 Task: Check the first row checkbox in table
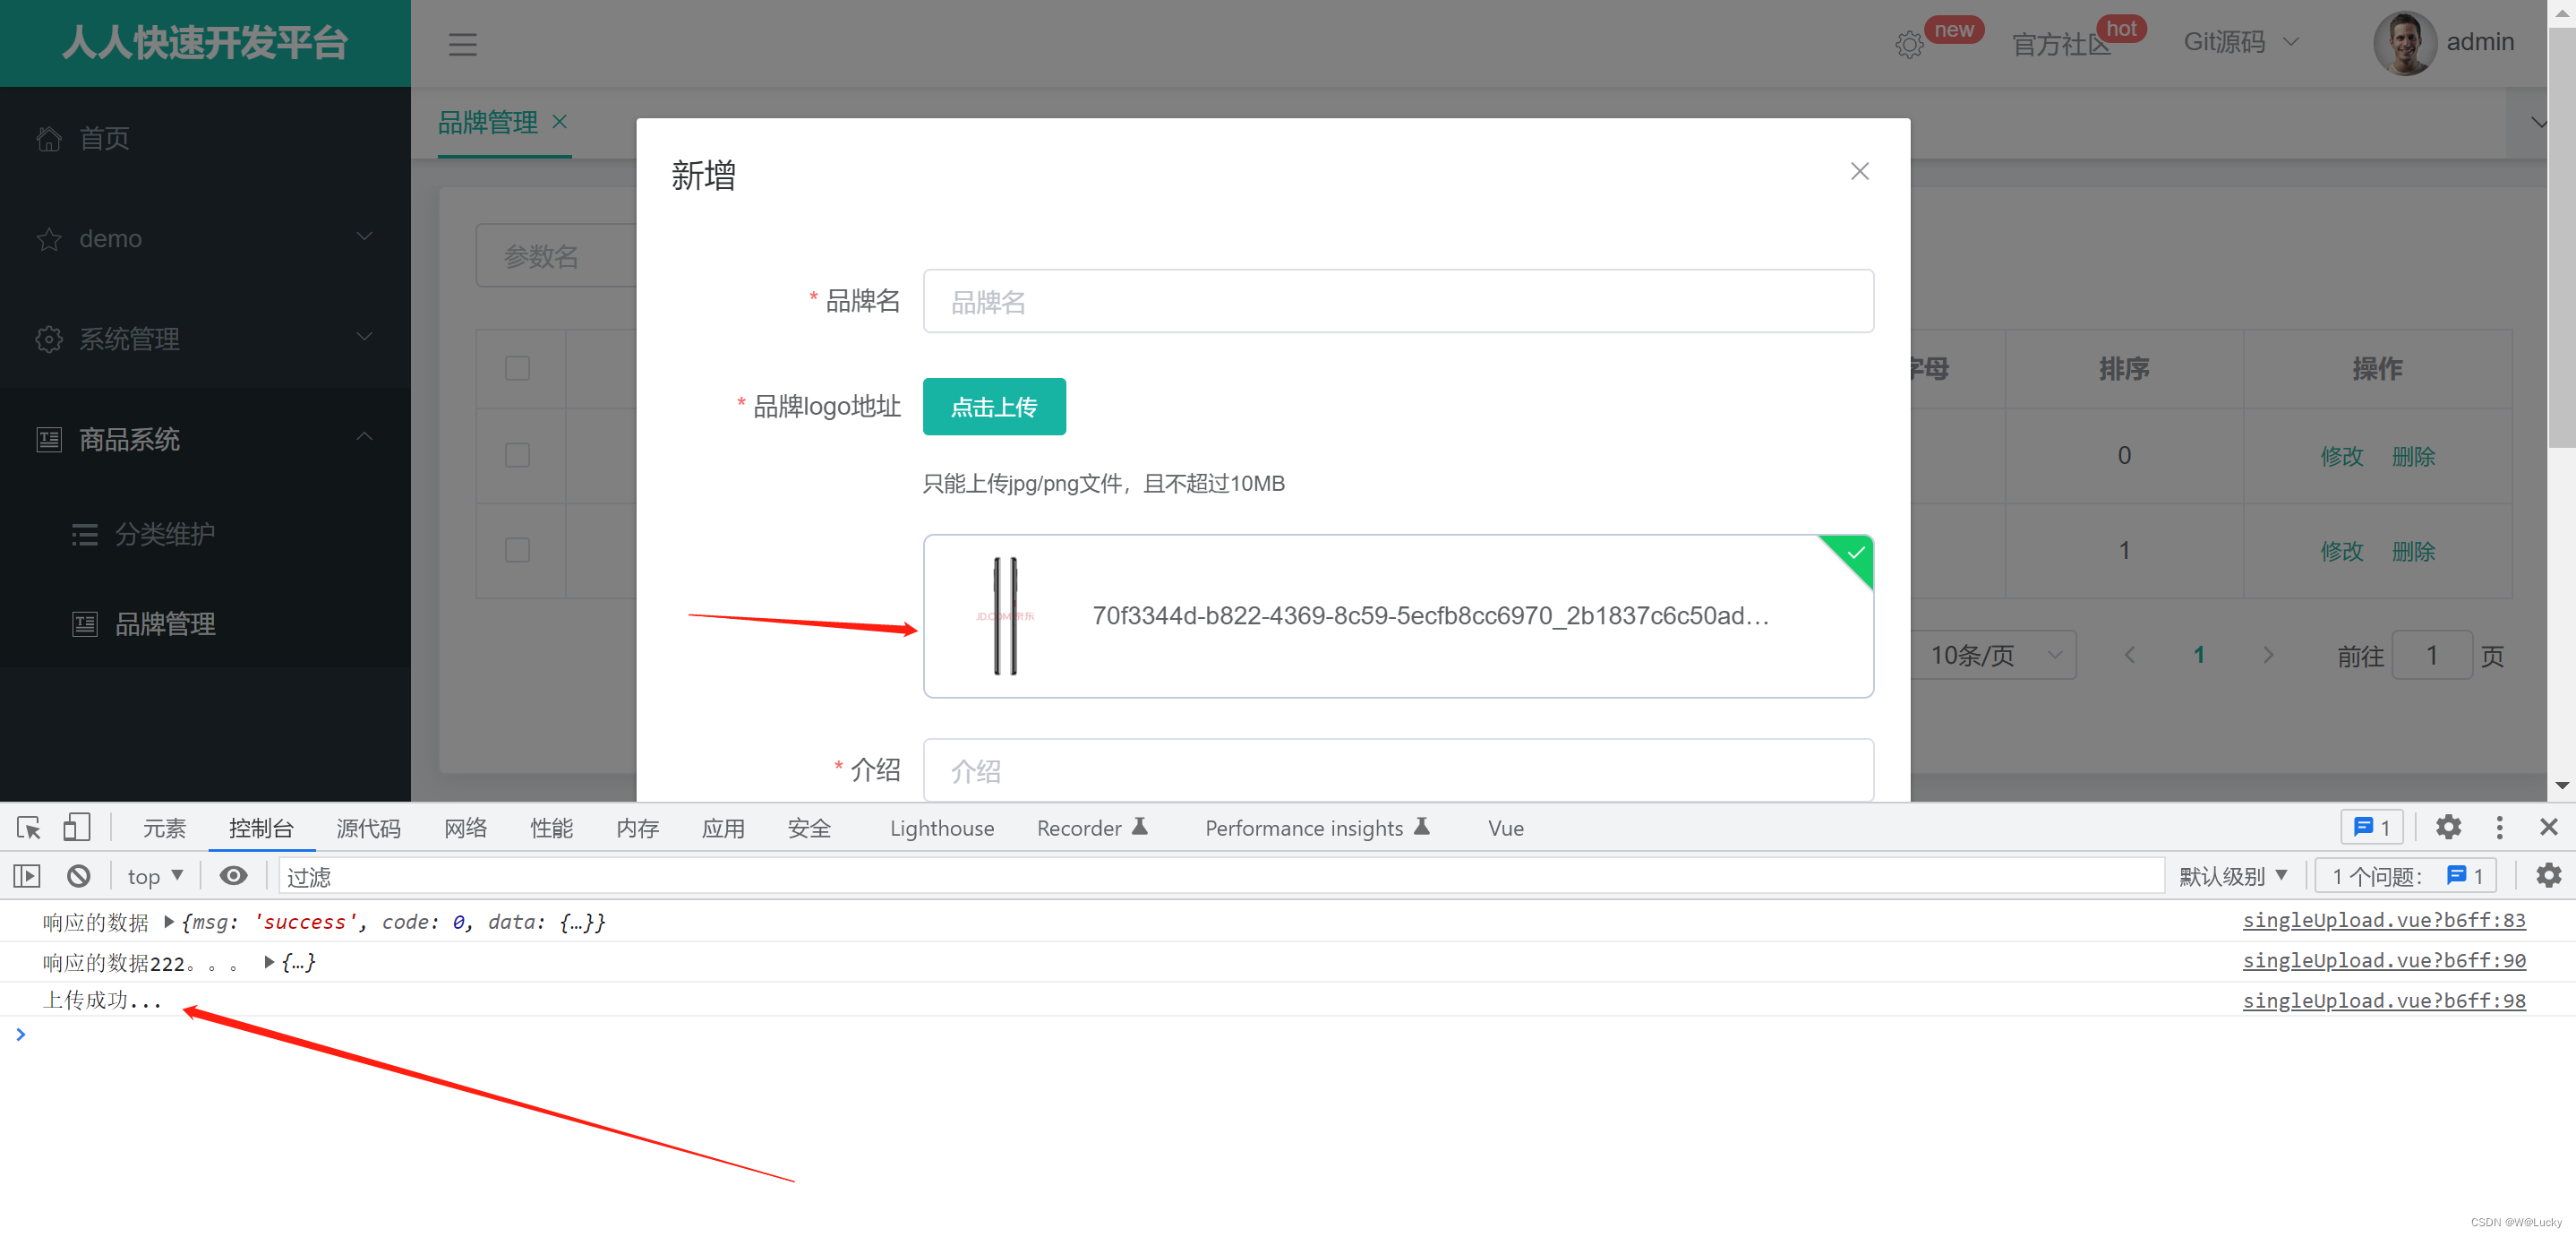point(517,456)
